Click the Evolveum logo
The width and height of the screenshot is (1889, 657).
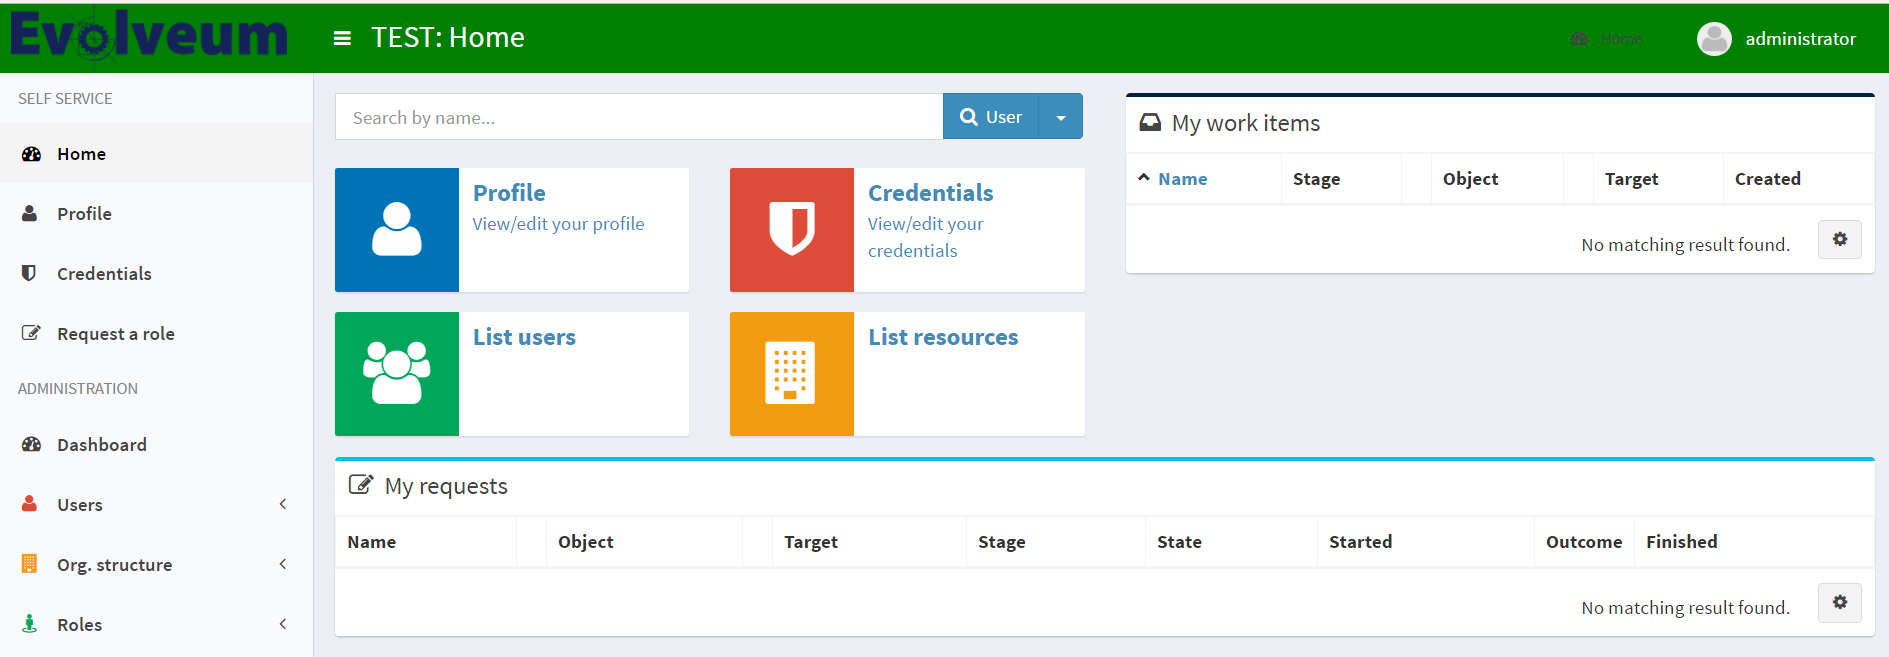click(x=150, y=36)
